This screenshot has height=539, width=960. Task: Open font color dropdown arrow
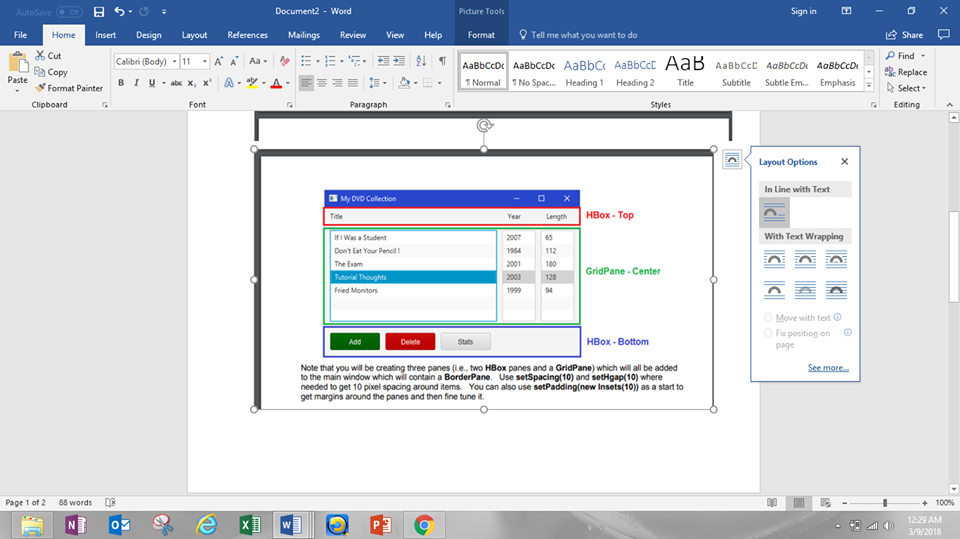click(x=288, y=83)
